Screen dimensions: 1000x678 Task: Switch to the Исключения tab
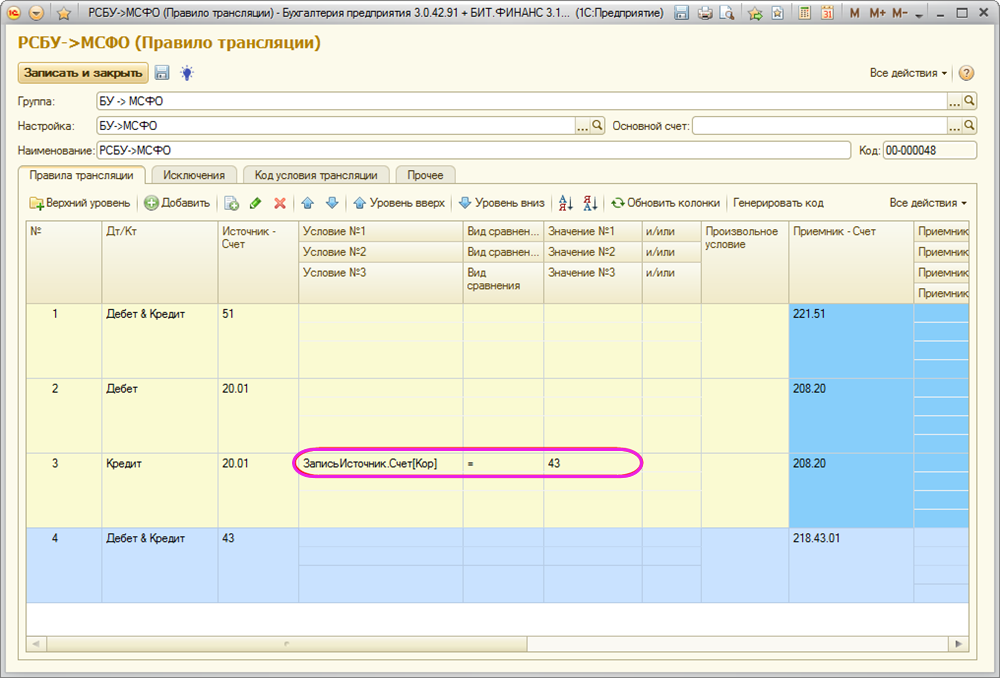[x=194, y=175]
